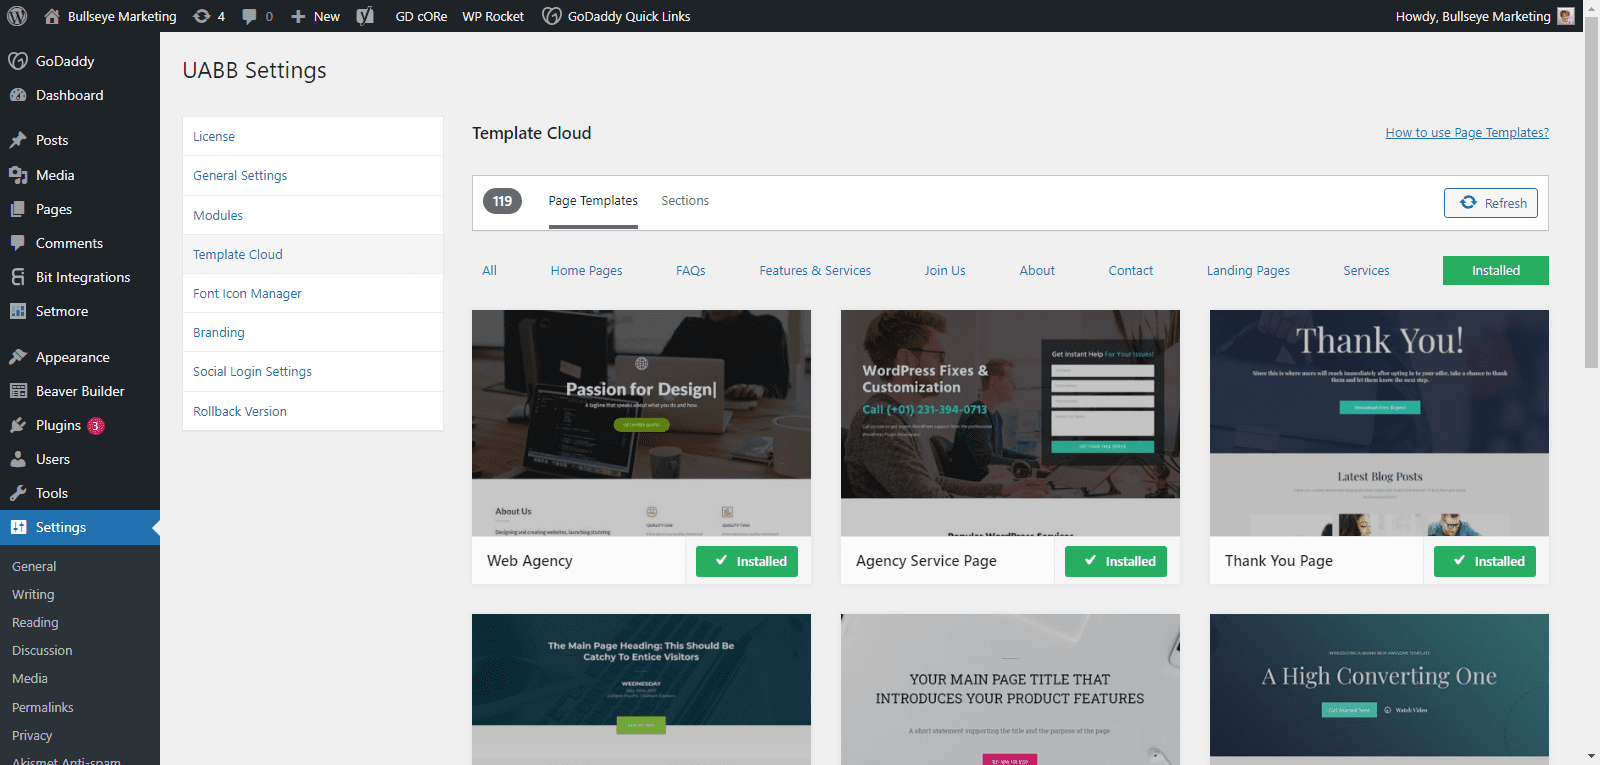The width and height of the screenshot is (1600, 765).
Task: Open the comments bubble icon in admin bar
Action: coord(249,16)
